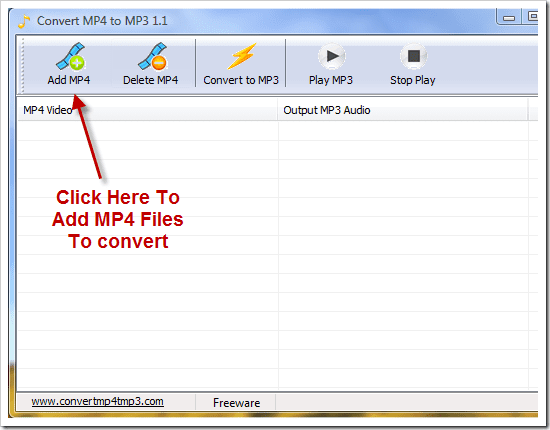Stop playback with Stop Play
Image resolution: width=550 pixels, height=430 pixels.
coord(413,64)
